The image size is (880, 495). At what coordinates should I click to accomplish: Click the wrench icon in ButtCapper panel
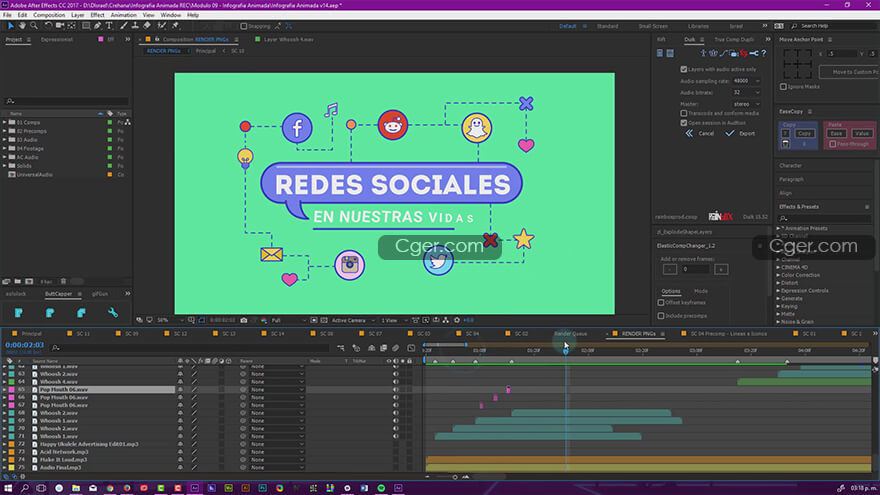point(113,313)
